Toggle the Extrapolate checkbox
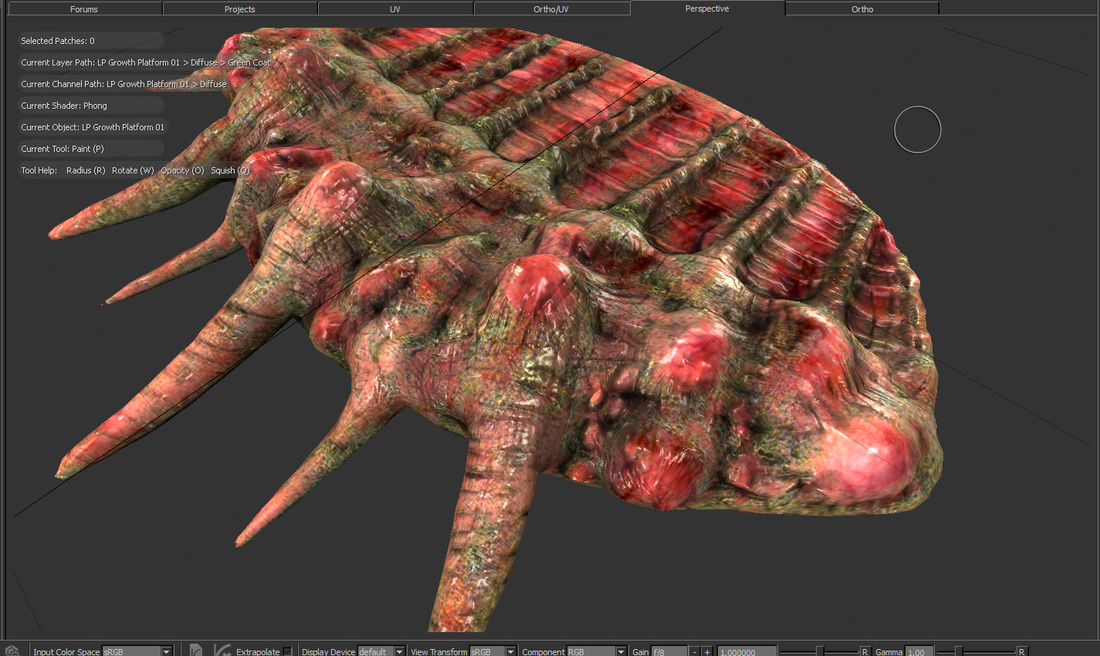Viewport: 1100px width, 656px height. [288, 652]
